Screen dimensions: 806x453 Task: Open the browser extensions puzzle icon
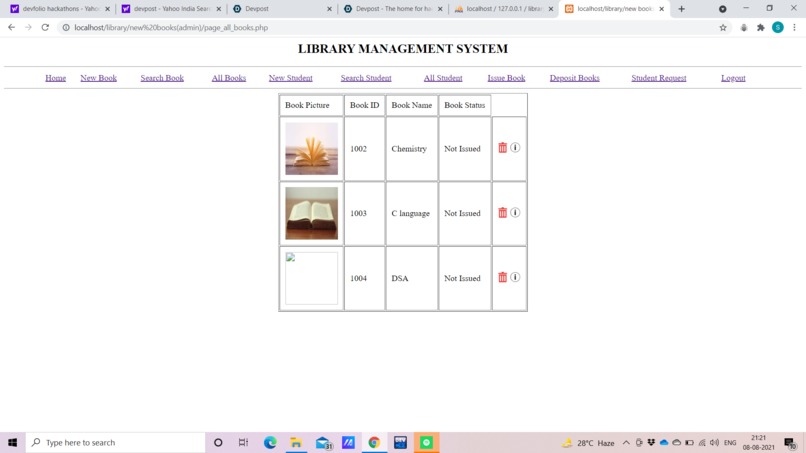coord(760,28)
